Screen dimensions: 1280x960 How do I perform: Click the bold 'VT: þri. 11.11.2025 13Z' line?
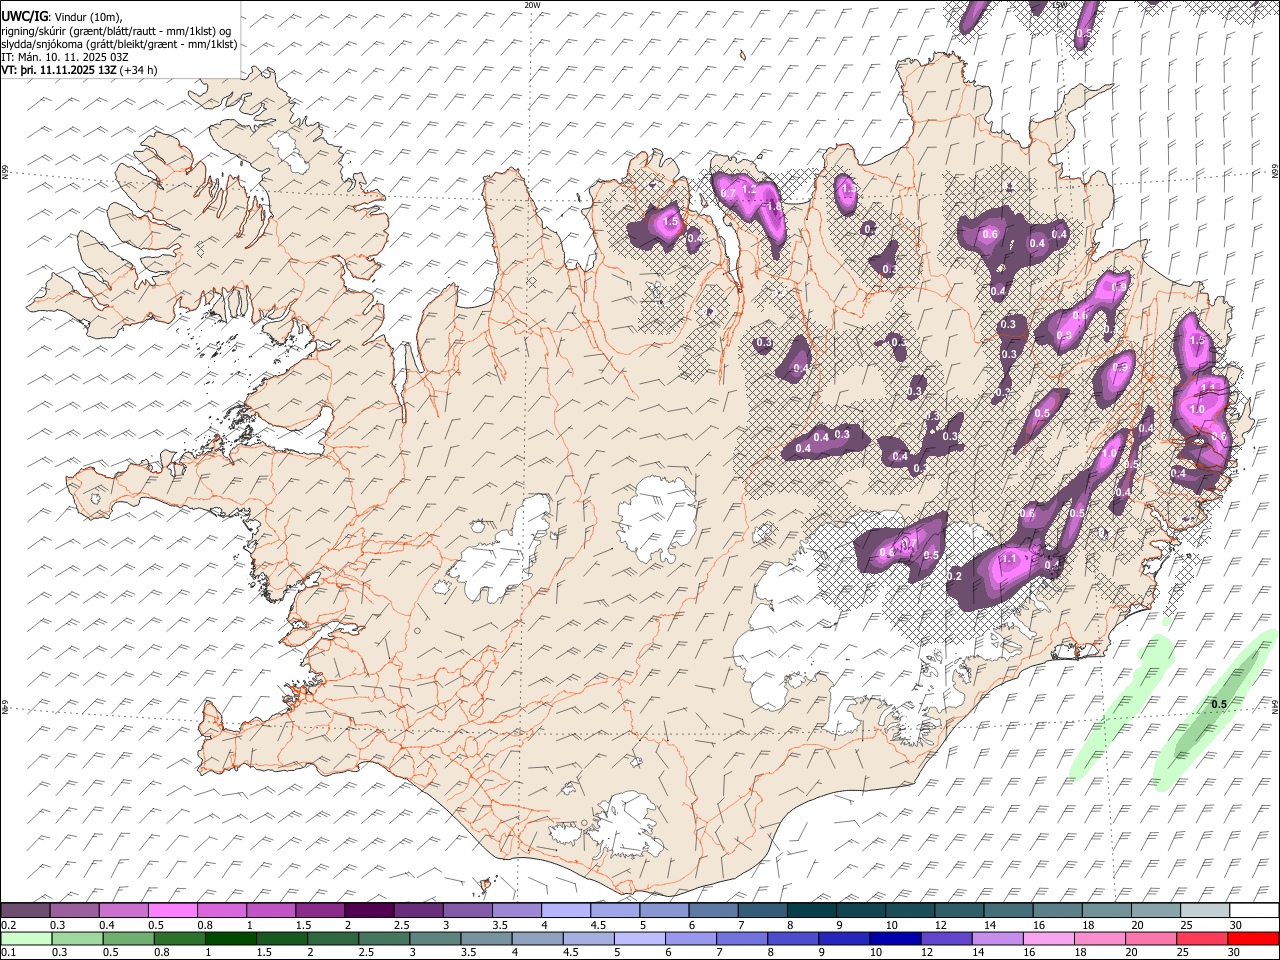tap(59, 70)
